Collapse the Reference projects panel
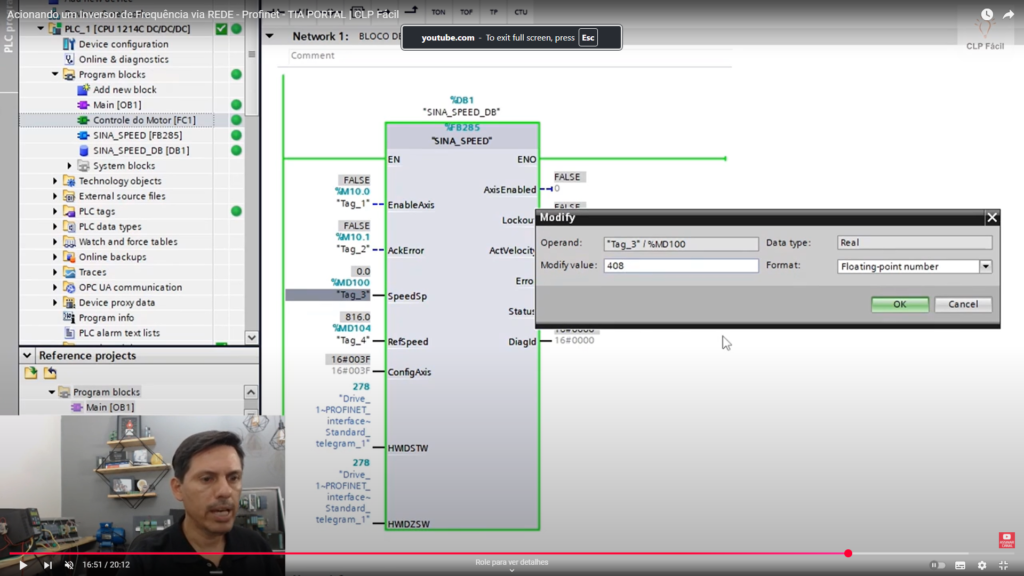This screenshot has width=1024, height=576. coord(27,356)
